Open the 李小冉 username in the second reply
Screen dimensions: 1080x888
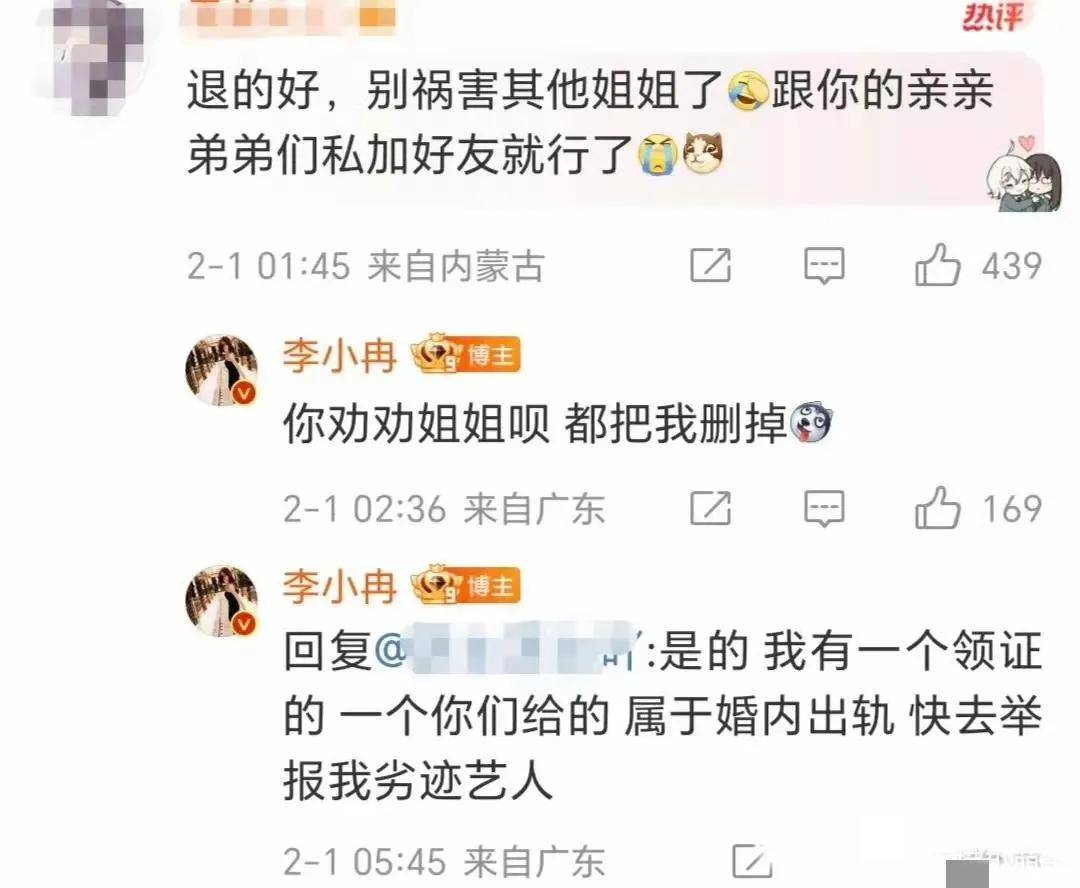[x=340, y=587]
